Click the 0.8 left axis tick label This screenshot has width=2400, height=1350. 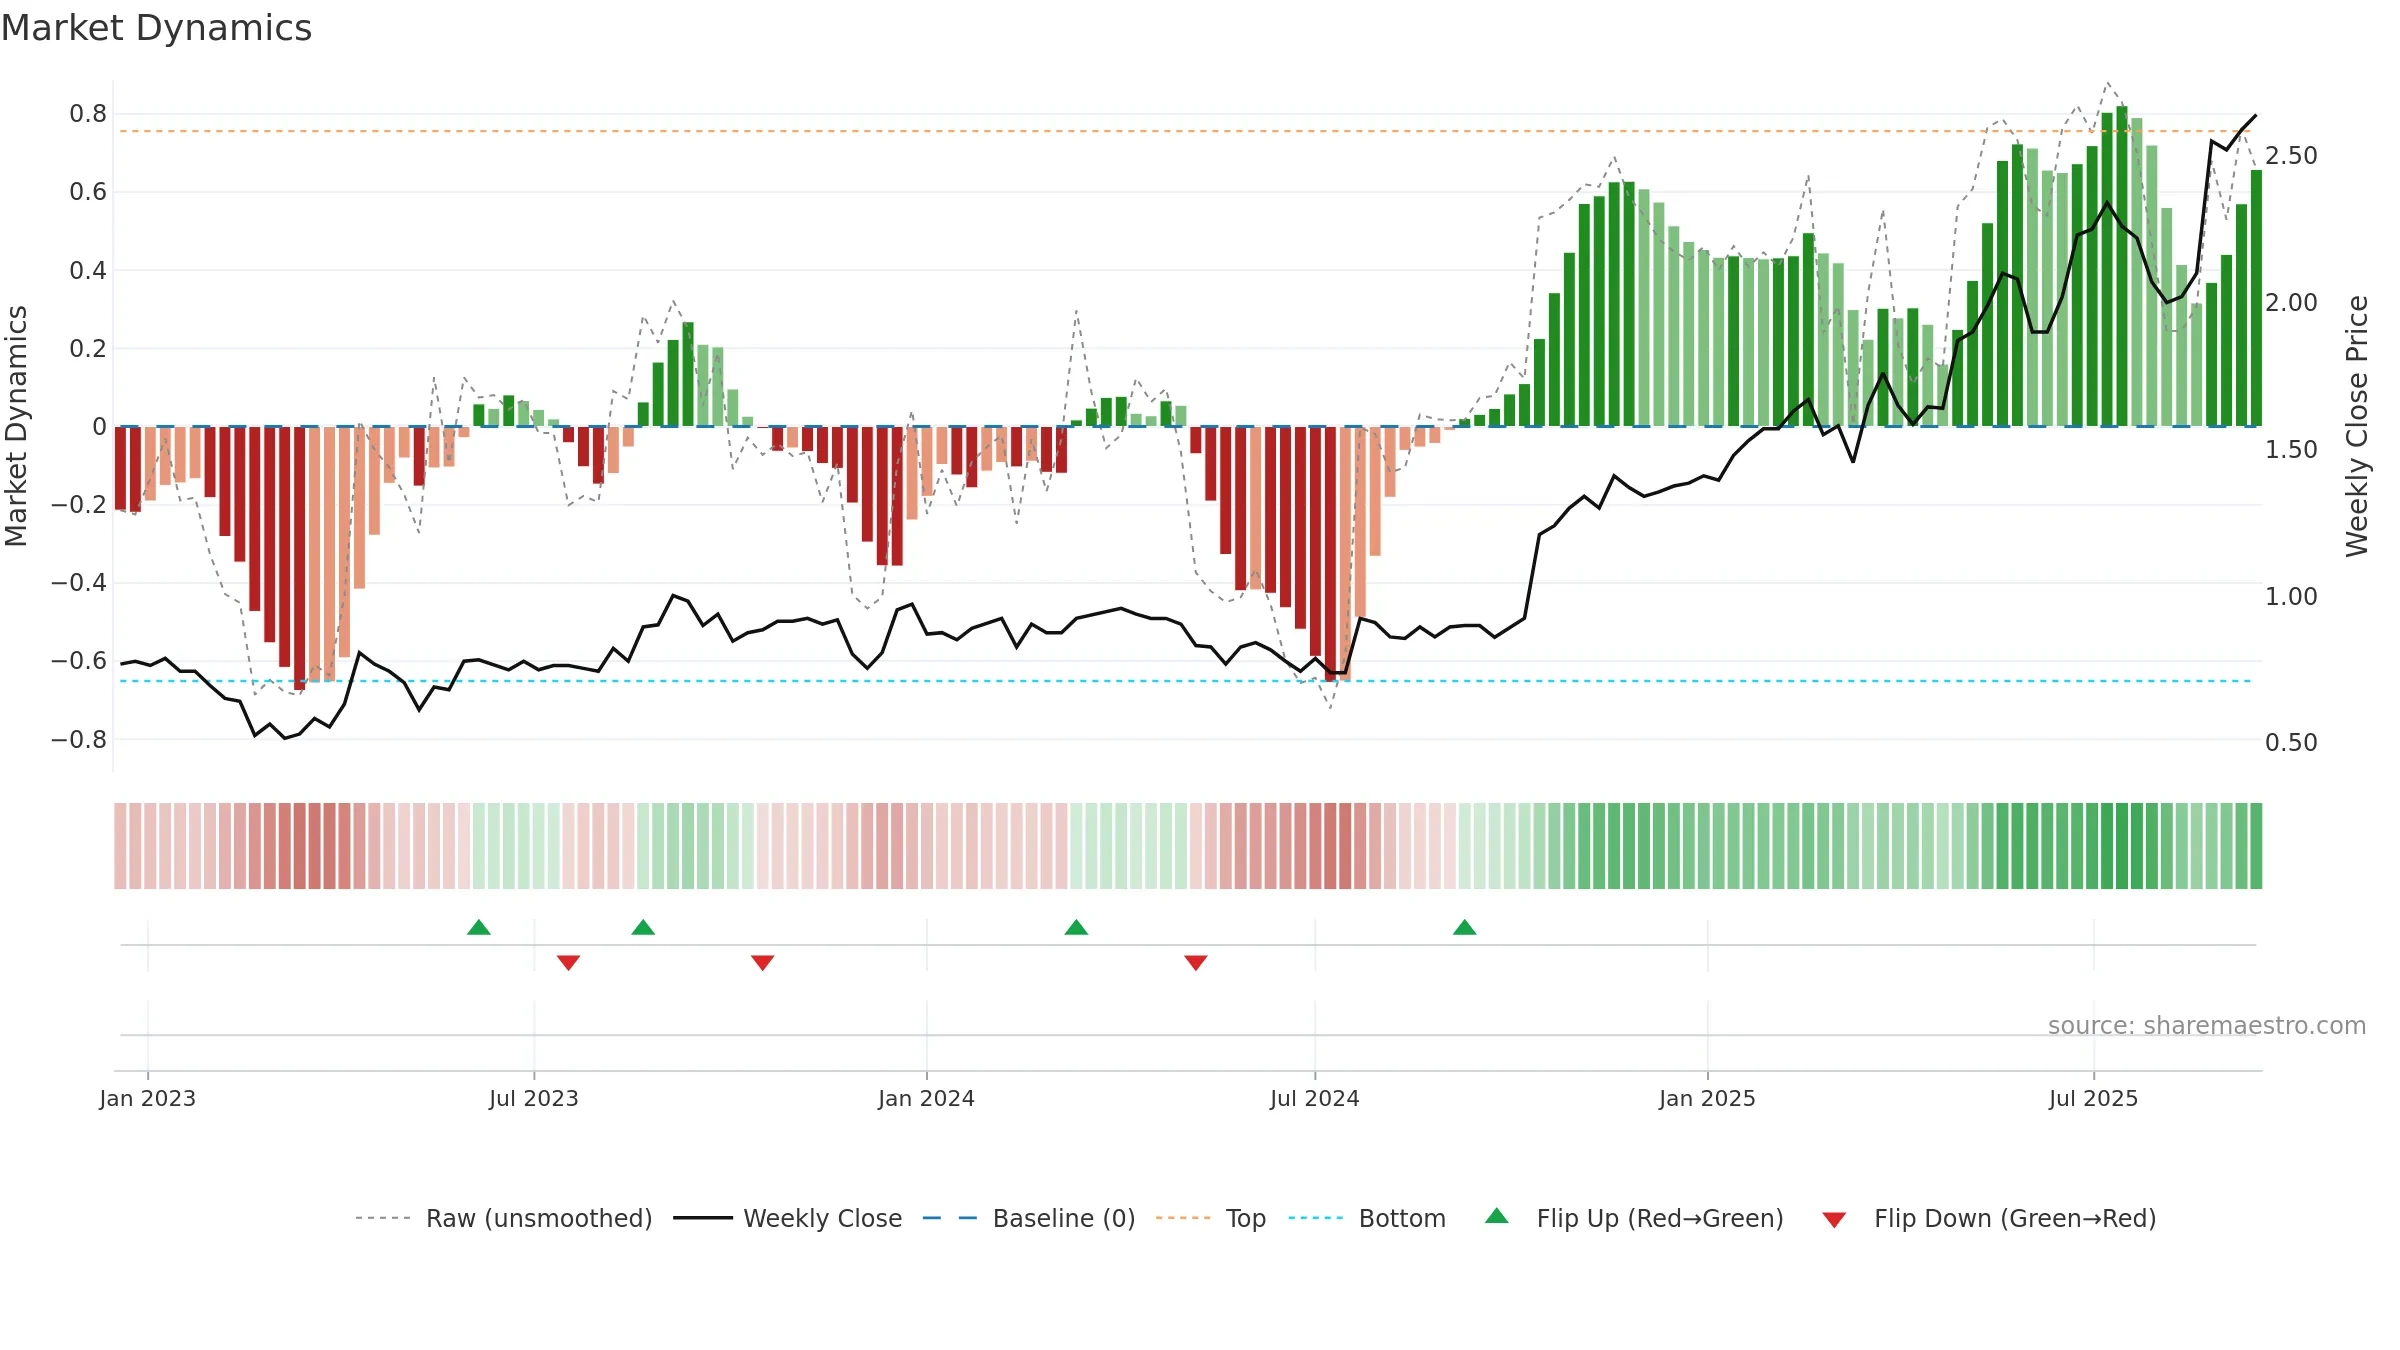pyautogui.click(x=88, y=114)
